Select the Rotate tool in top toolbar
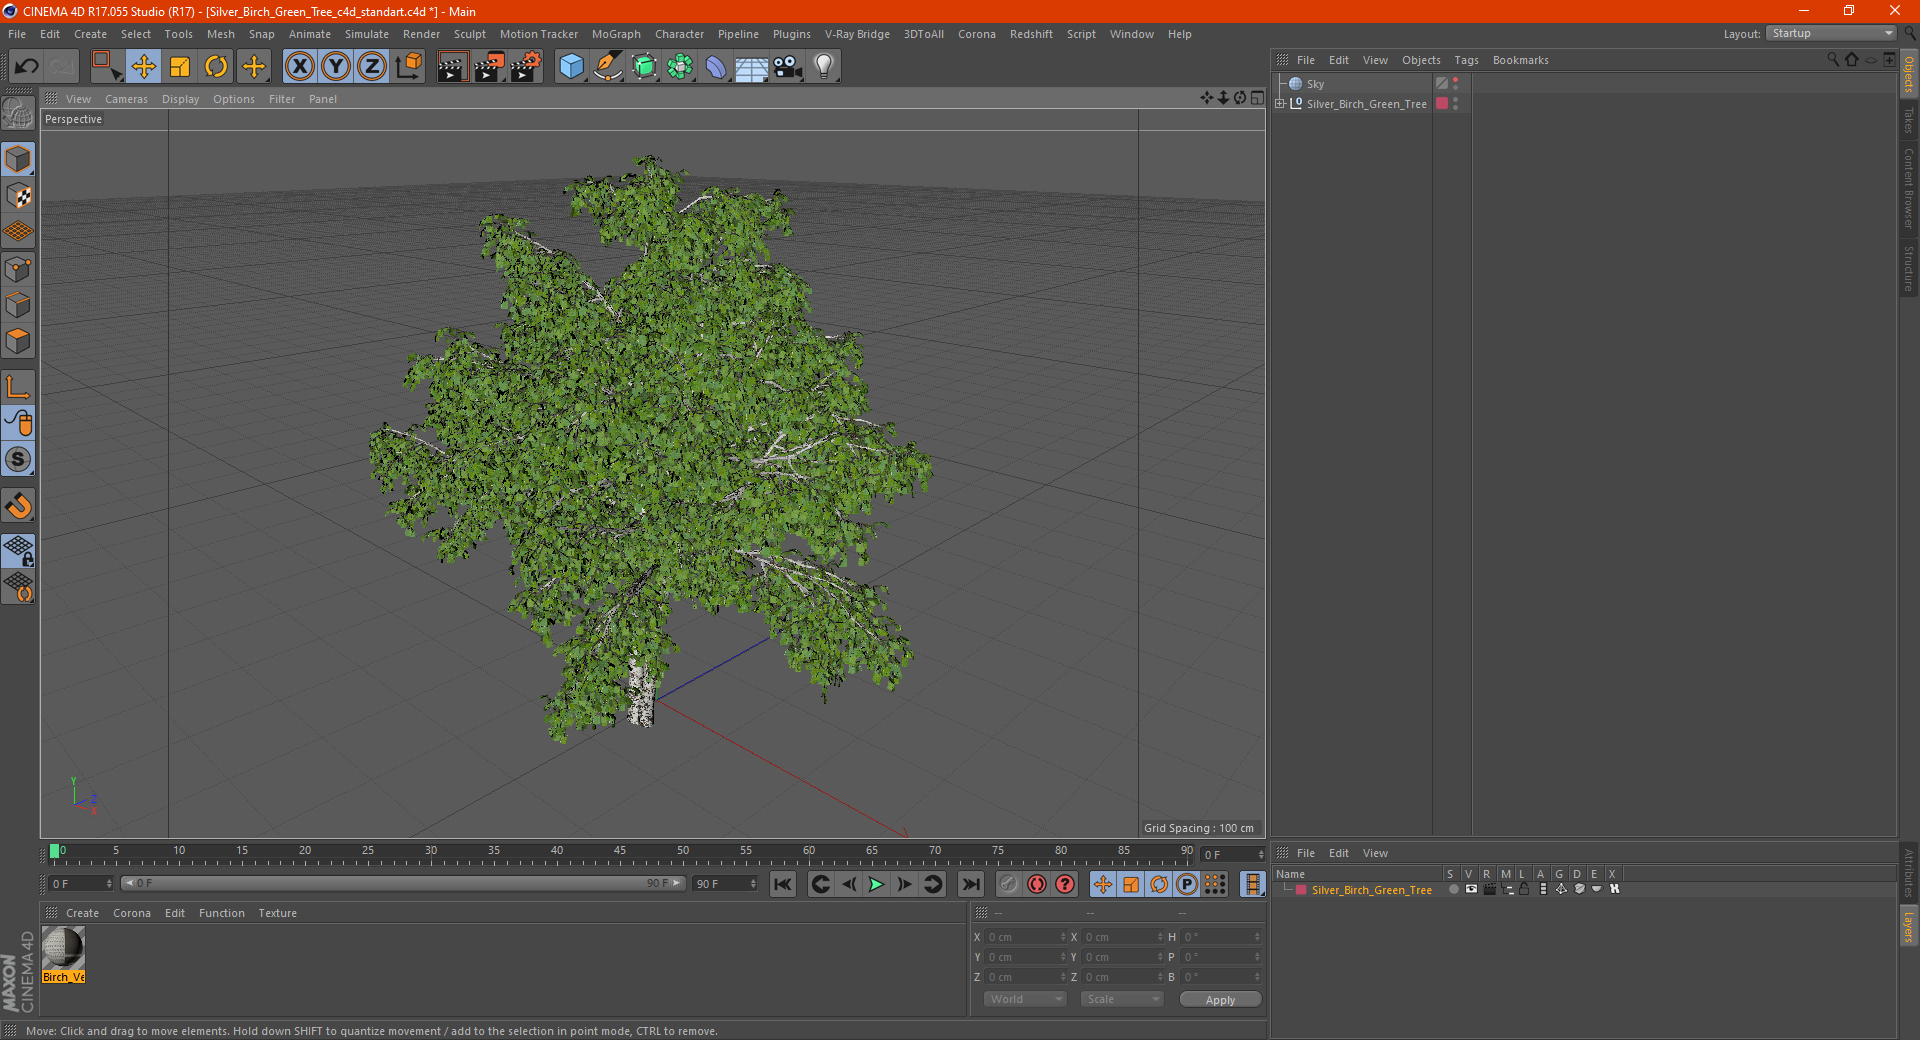The image size is (1920, 1040). point(216,67)
